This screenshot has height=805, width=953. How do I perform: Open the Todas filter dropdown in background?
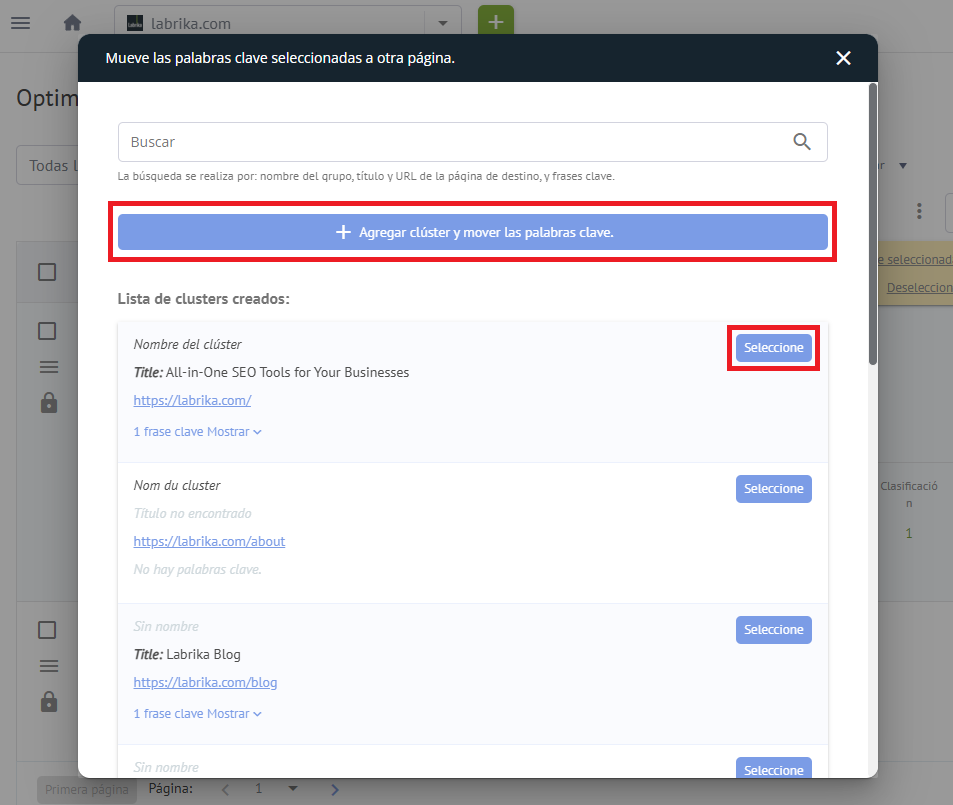tap(47, 165)
